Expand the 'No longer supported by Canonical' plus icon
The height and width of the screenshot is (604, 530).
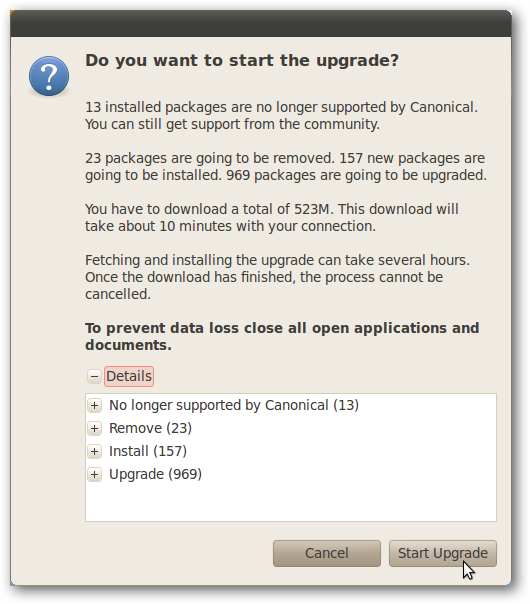94,406
